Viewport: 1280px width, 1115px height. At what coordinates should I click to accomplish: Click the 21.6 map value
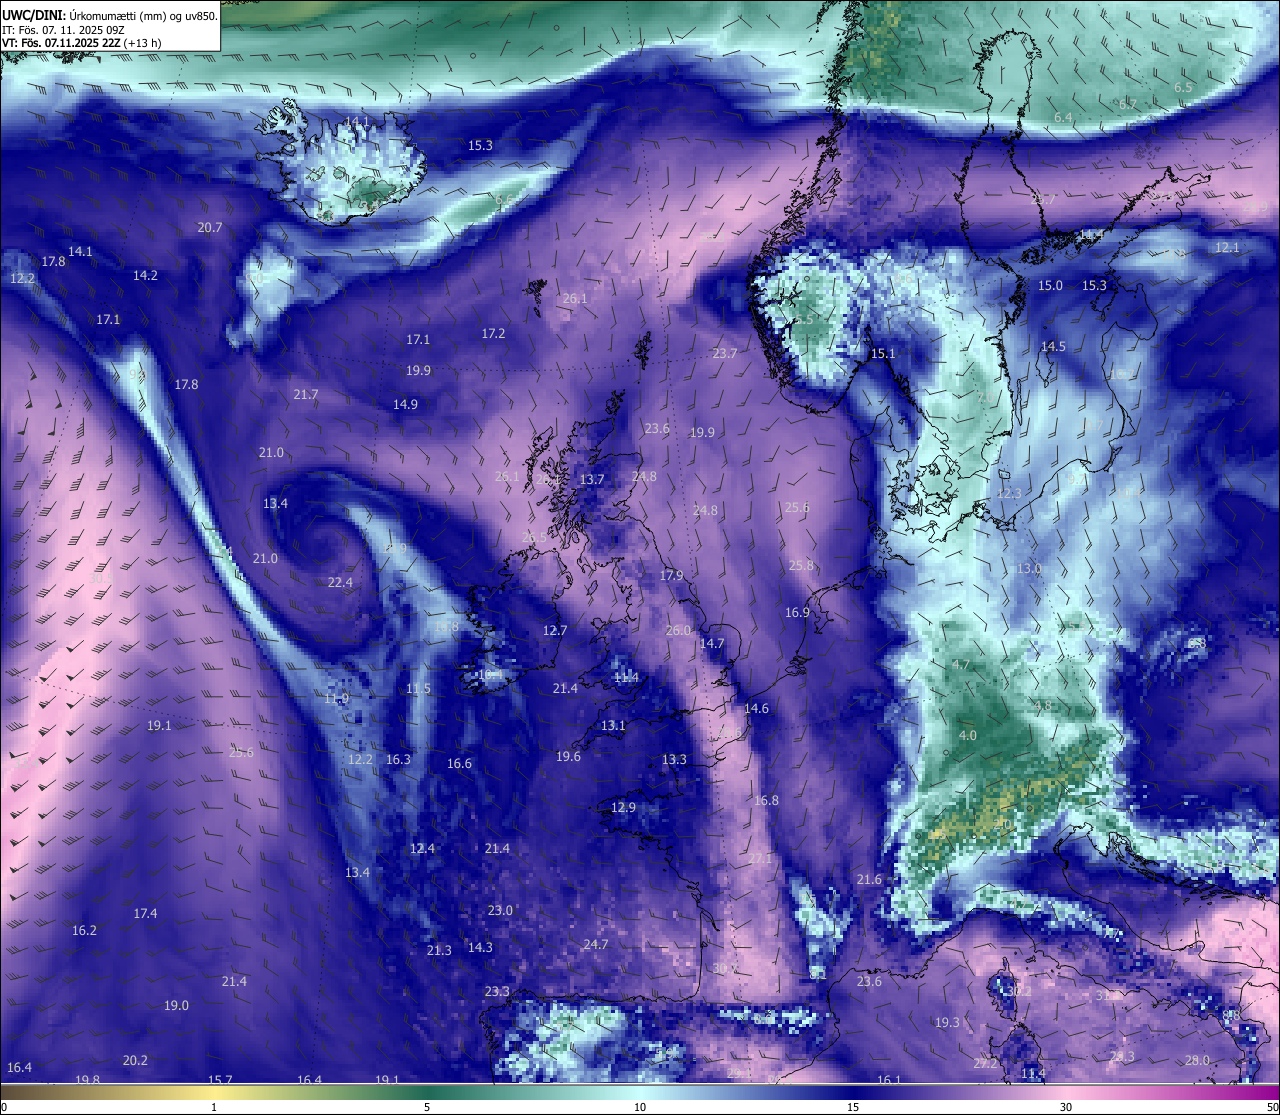point(869,880)
